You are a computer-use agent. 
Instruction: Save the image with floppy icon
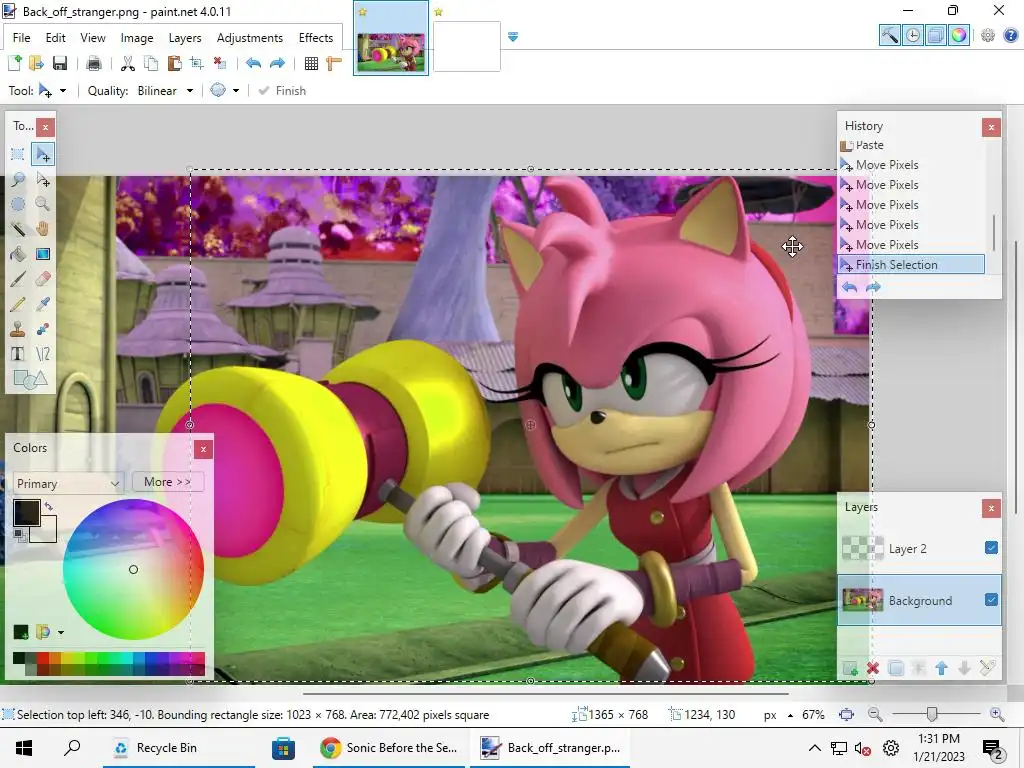click(x=60, y=63)
